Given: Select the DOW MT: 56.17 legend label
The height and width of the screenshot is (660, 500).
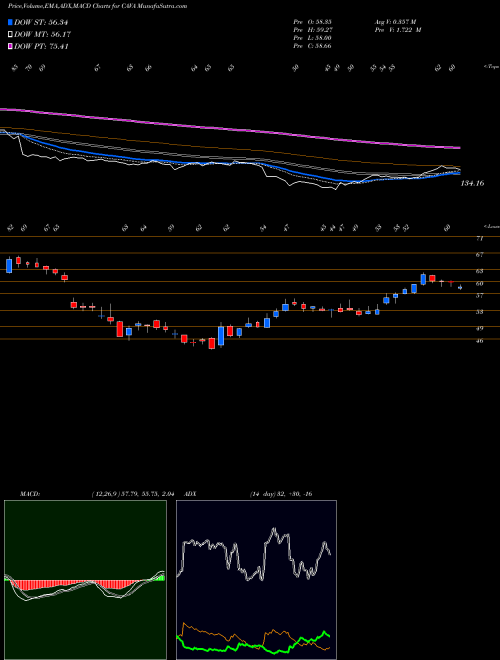Looking at the screenshot, I should pos(41,35).
